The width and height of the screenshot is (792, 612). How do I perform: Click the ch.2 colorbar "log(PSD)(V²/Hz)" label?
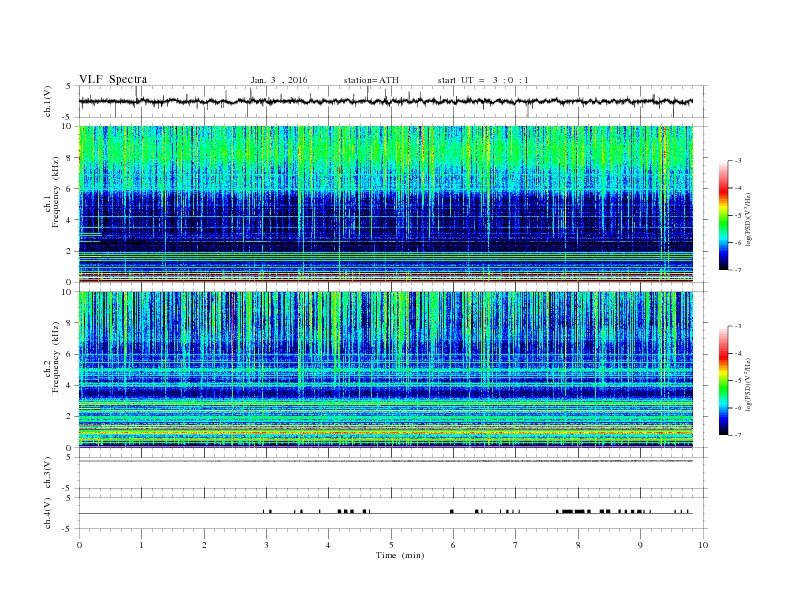point(748,383)
